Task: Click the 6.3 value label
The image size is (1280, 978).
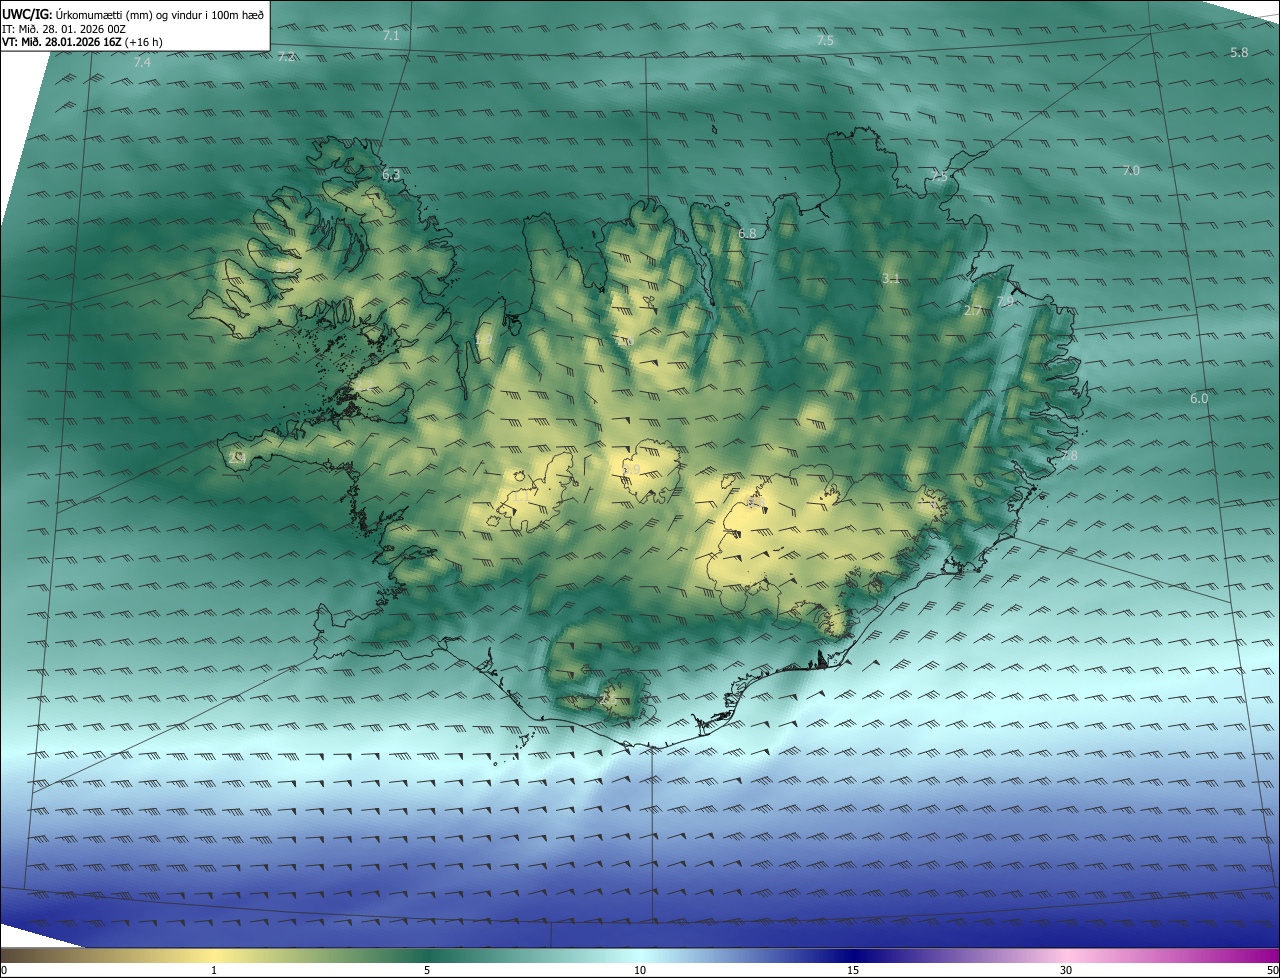Action: click(x=391, y=175)
